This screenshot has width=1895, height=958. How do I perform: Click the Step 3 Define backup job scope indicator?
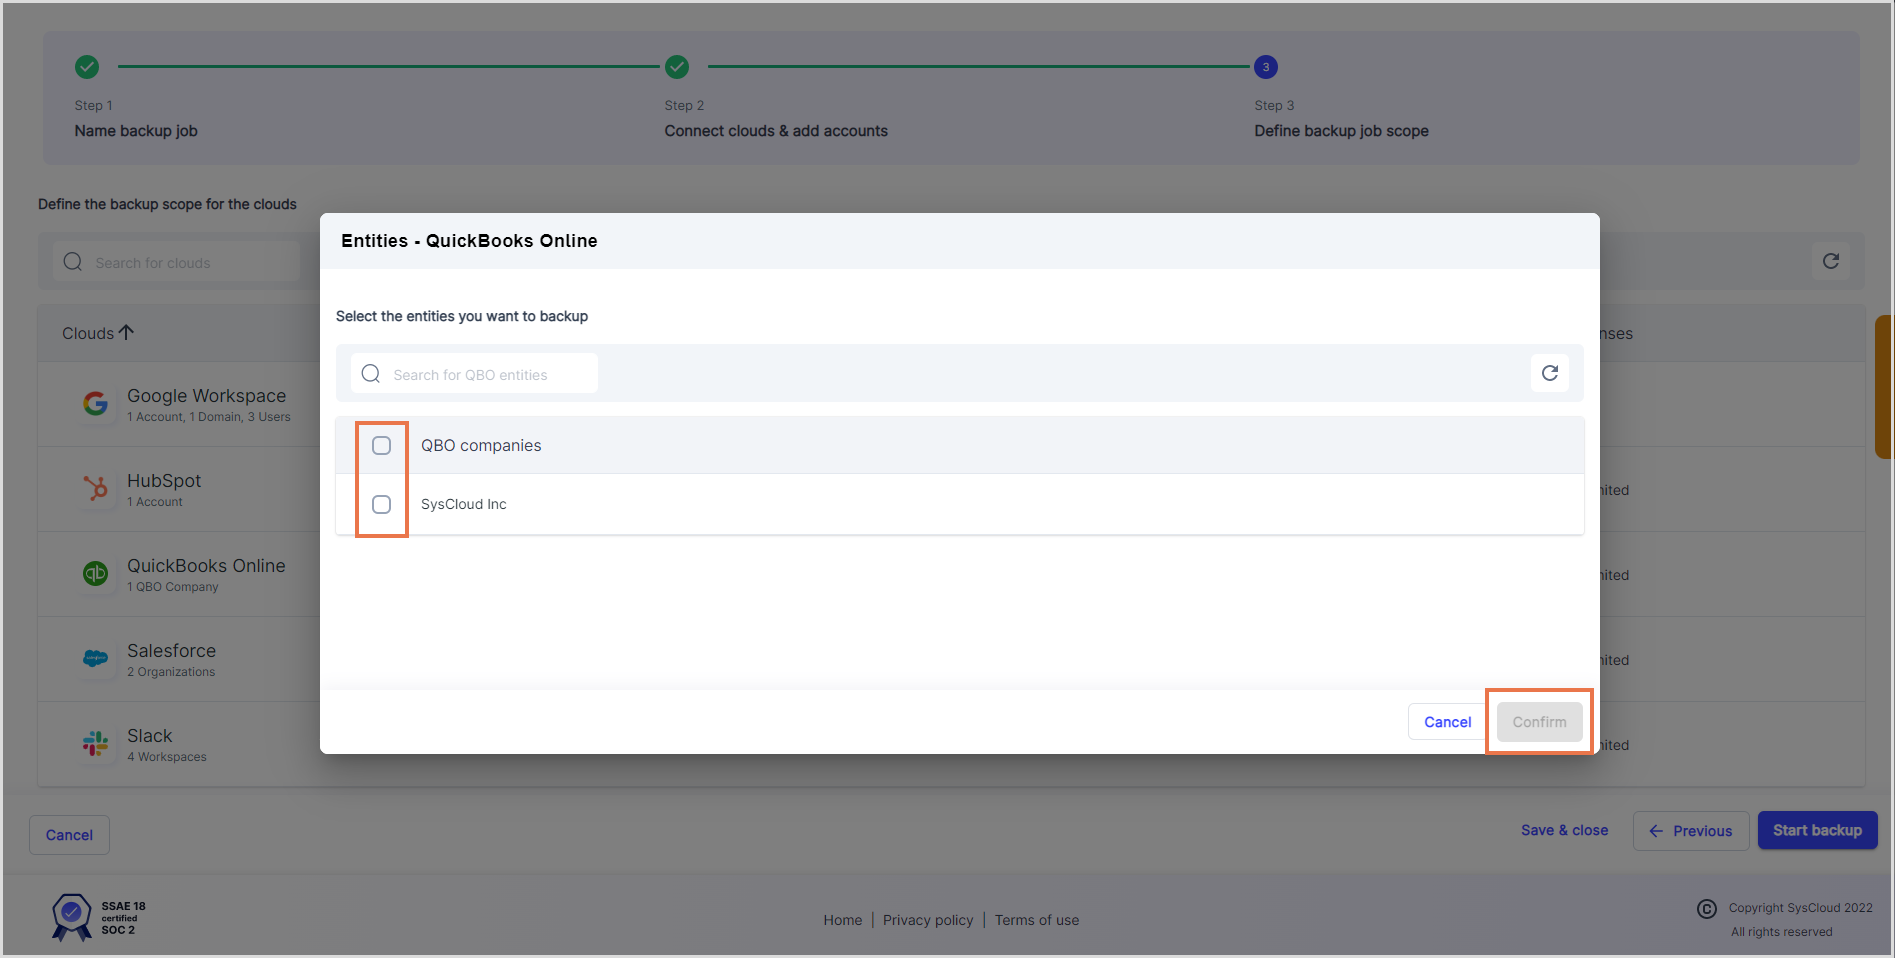1266,66
